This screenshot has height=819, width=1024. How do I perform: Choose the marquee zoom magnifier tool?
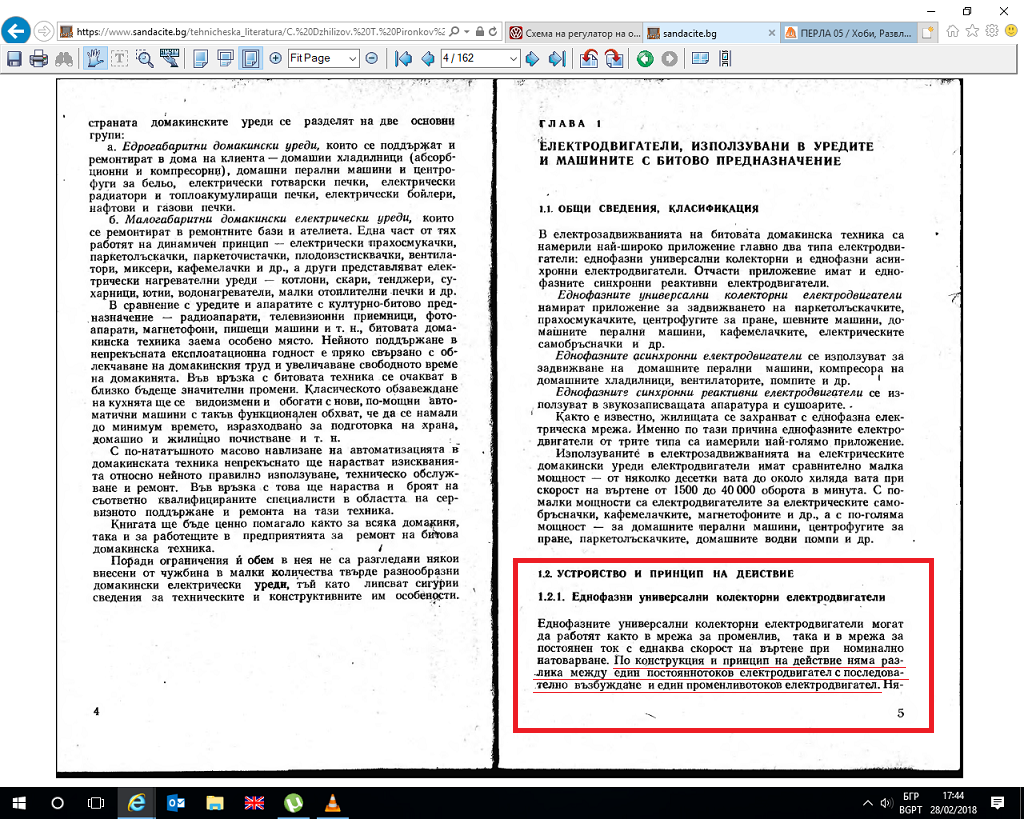[x=145, y=59]
